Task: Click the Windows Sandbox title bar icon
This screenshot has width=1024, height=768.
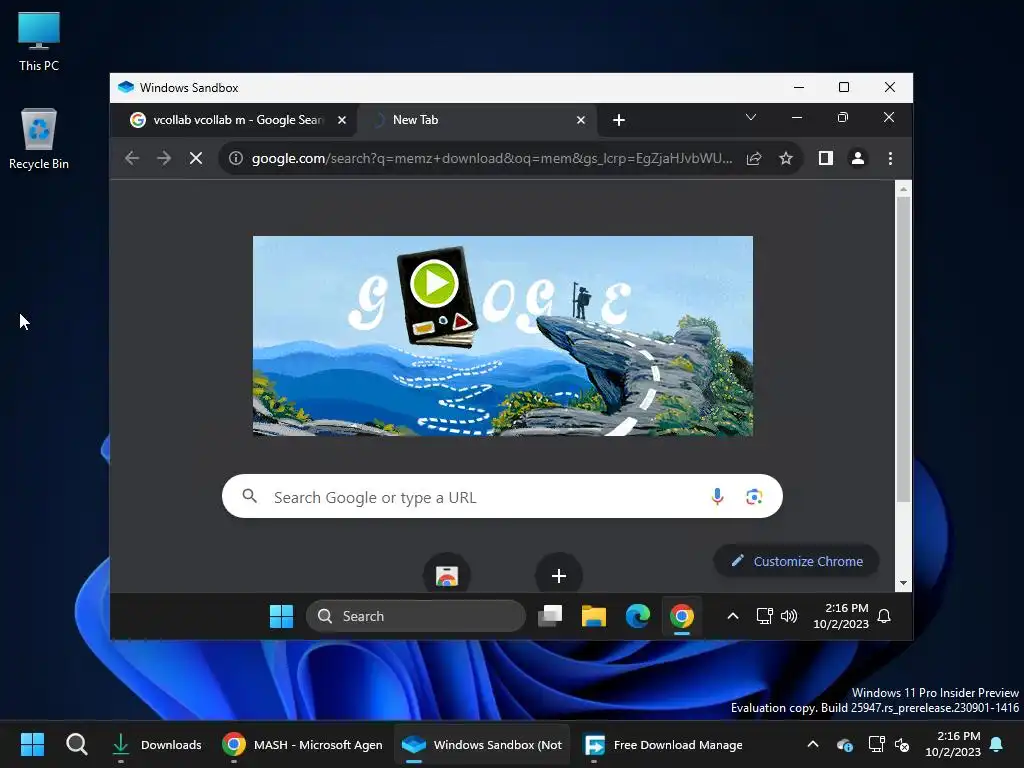Action: pyautogui.click(x=126, y=88)
